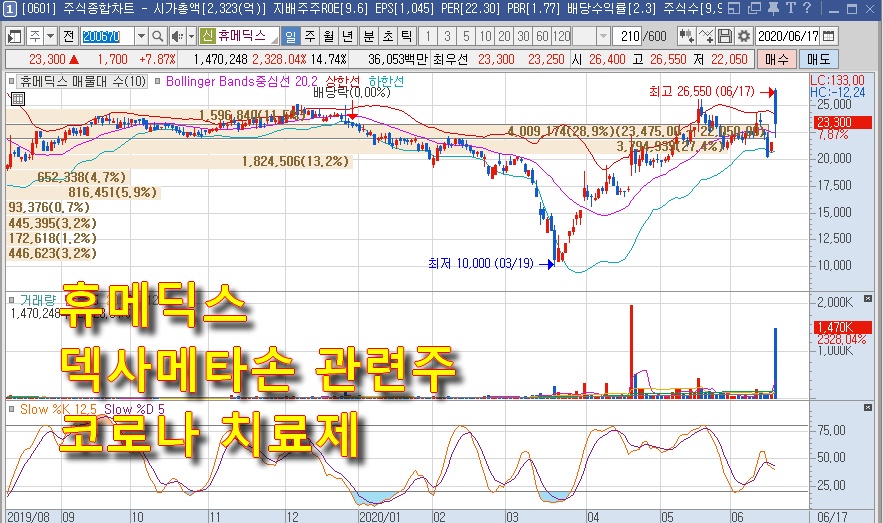Select yearly 년 chart period
The image size is (883, 523).
[x=348, y=37]
